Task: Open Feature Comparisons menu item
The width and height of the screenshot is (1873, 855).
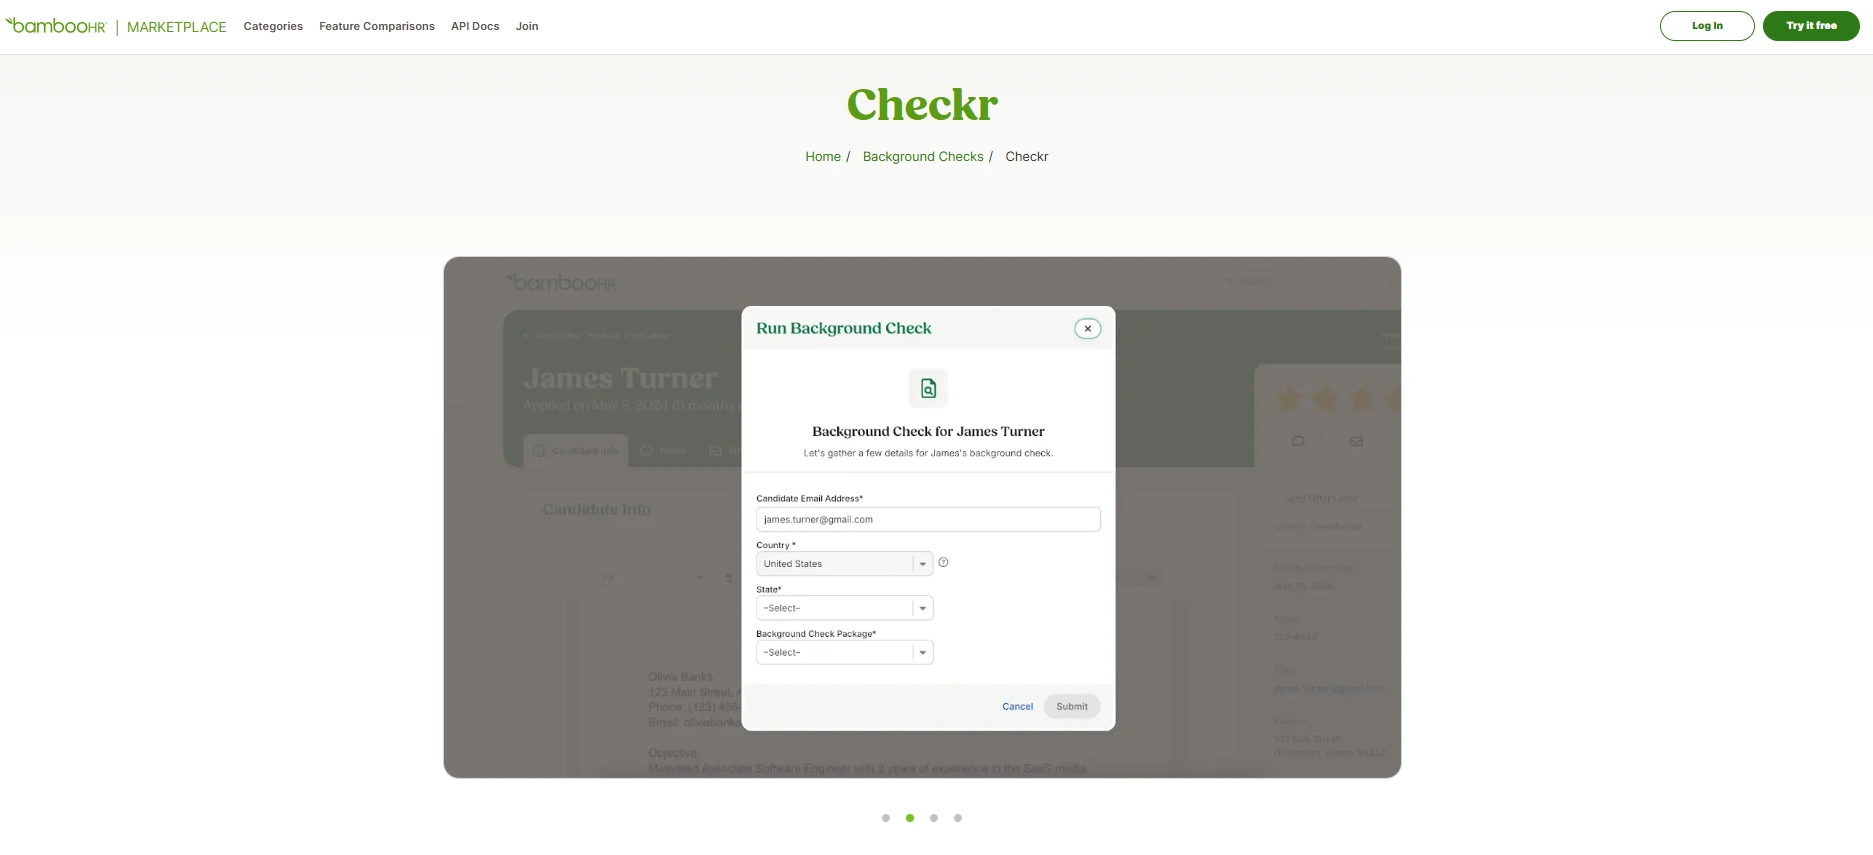Action: tap(377, 26)
